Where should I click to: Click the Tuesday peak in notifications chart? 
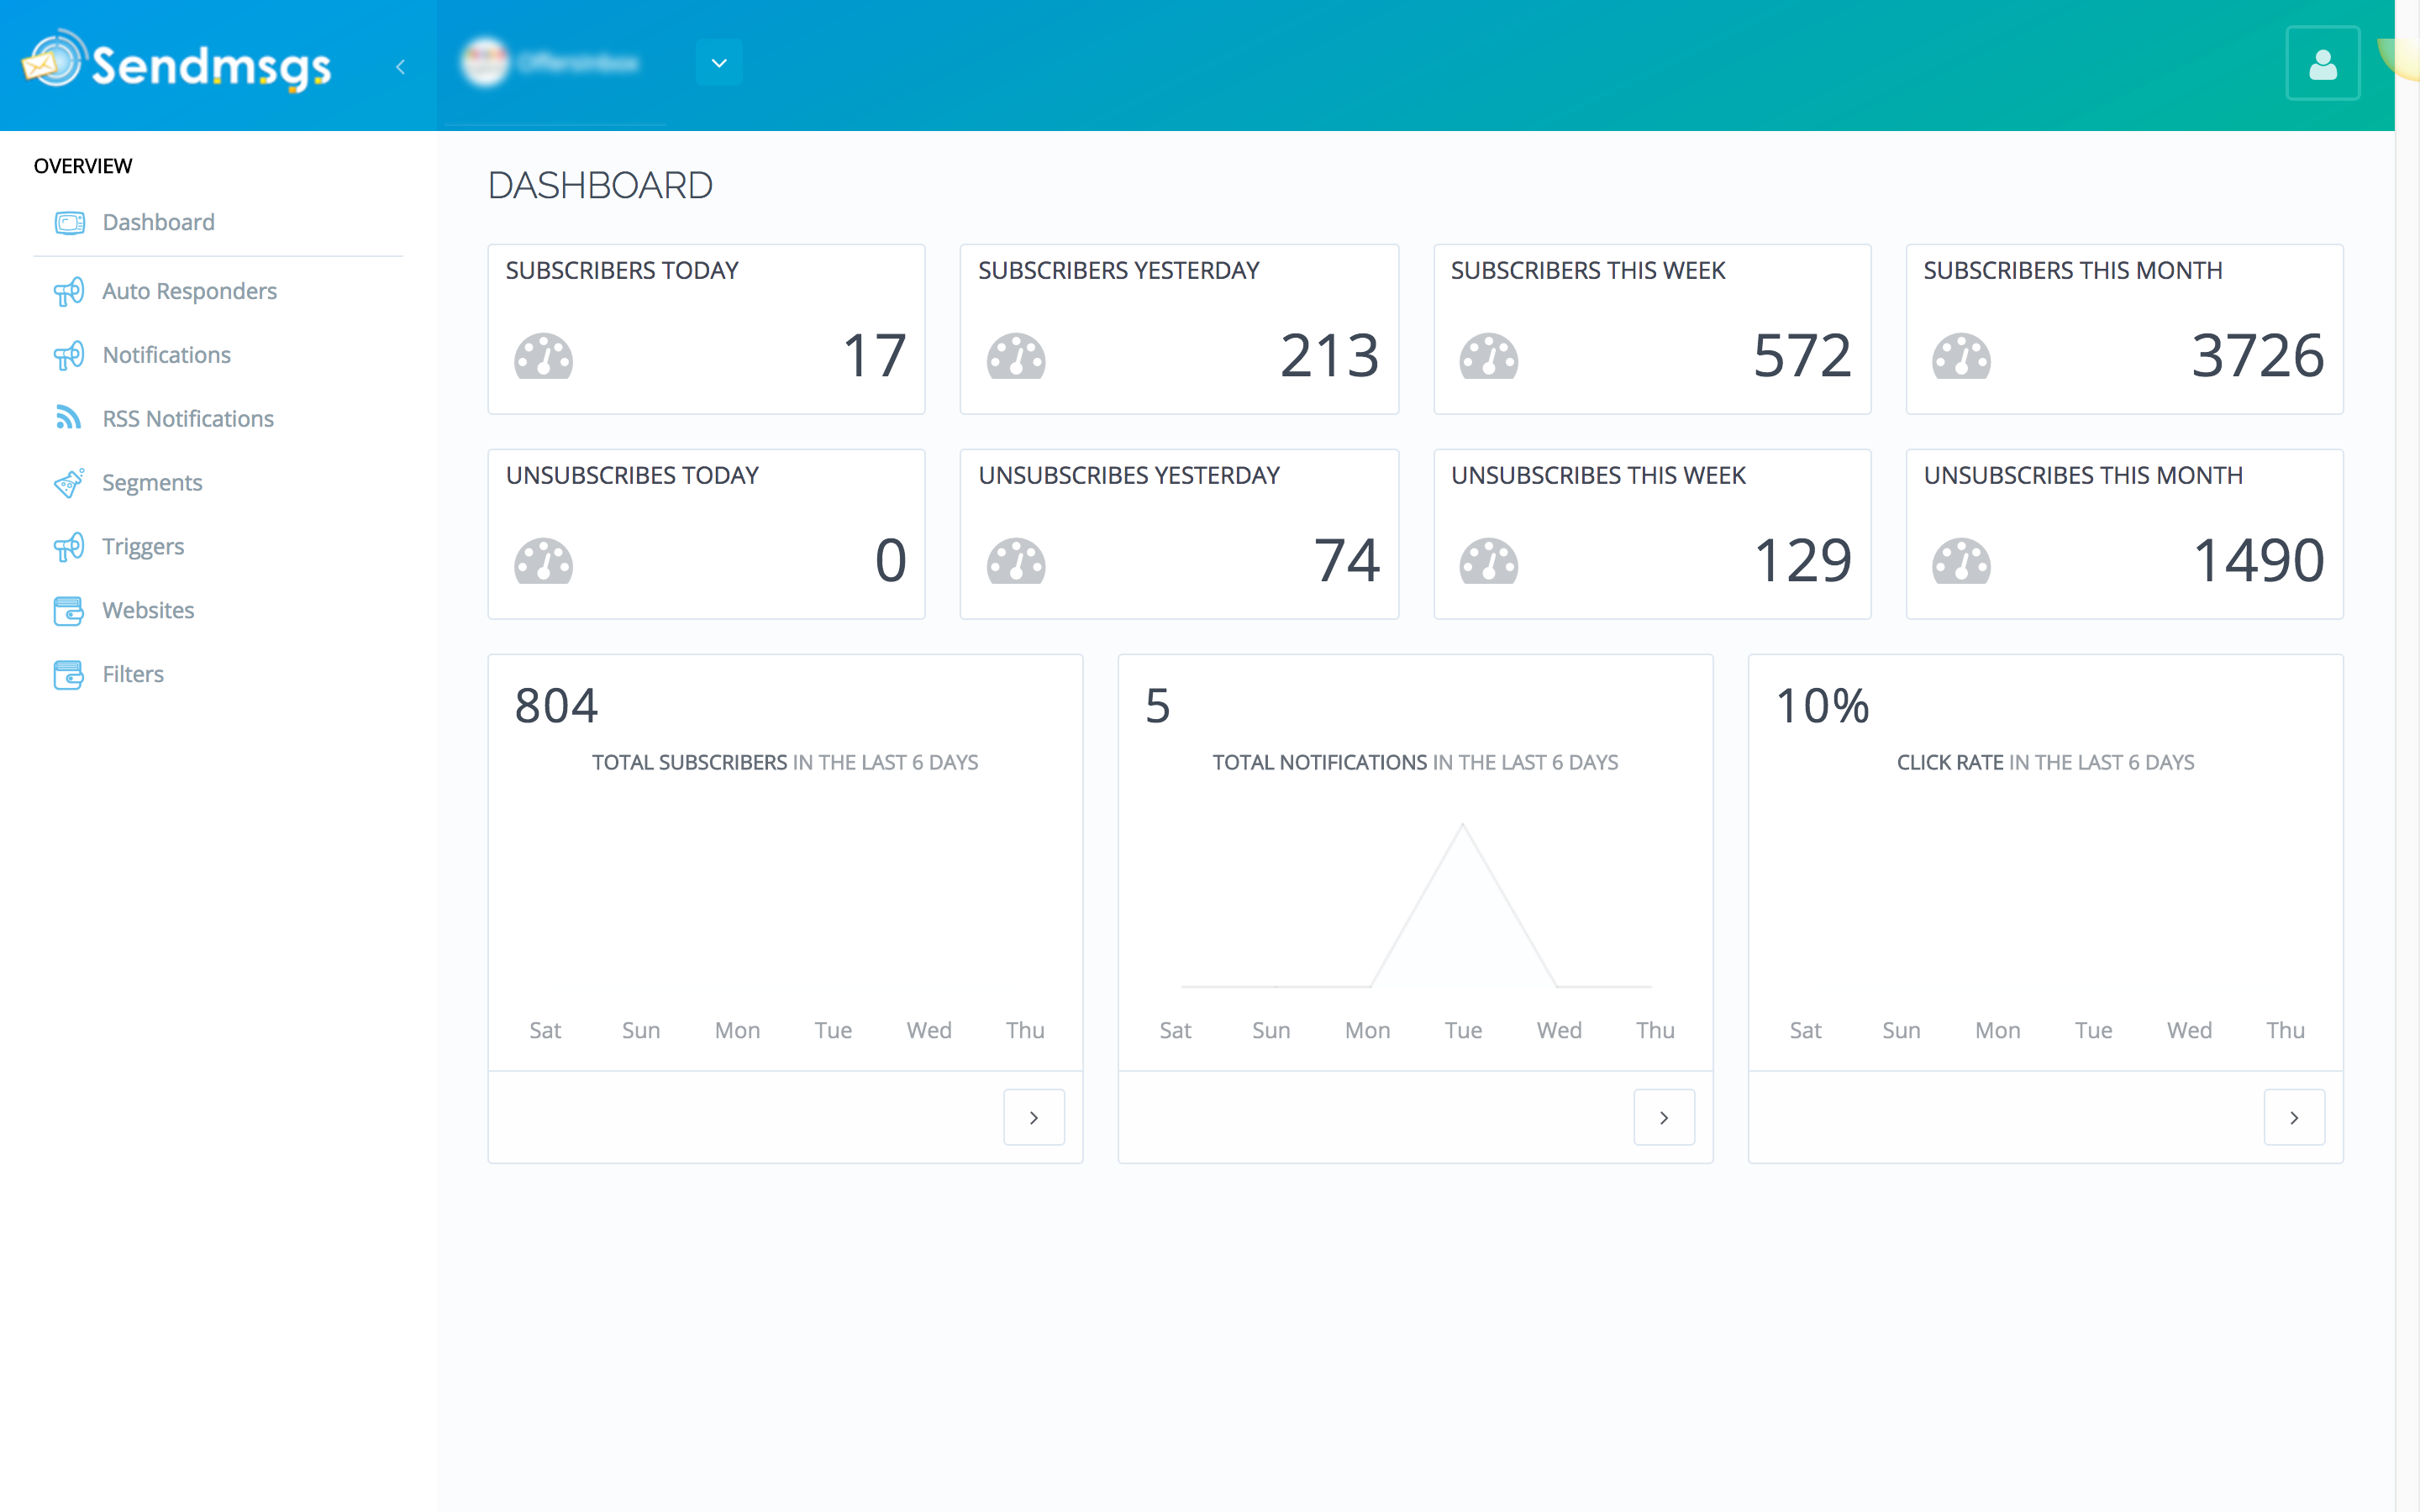[1462, 825]
